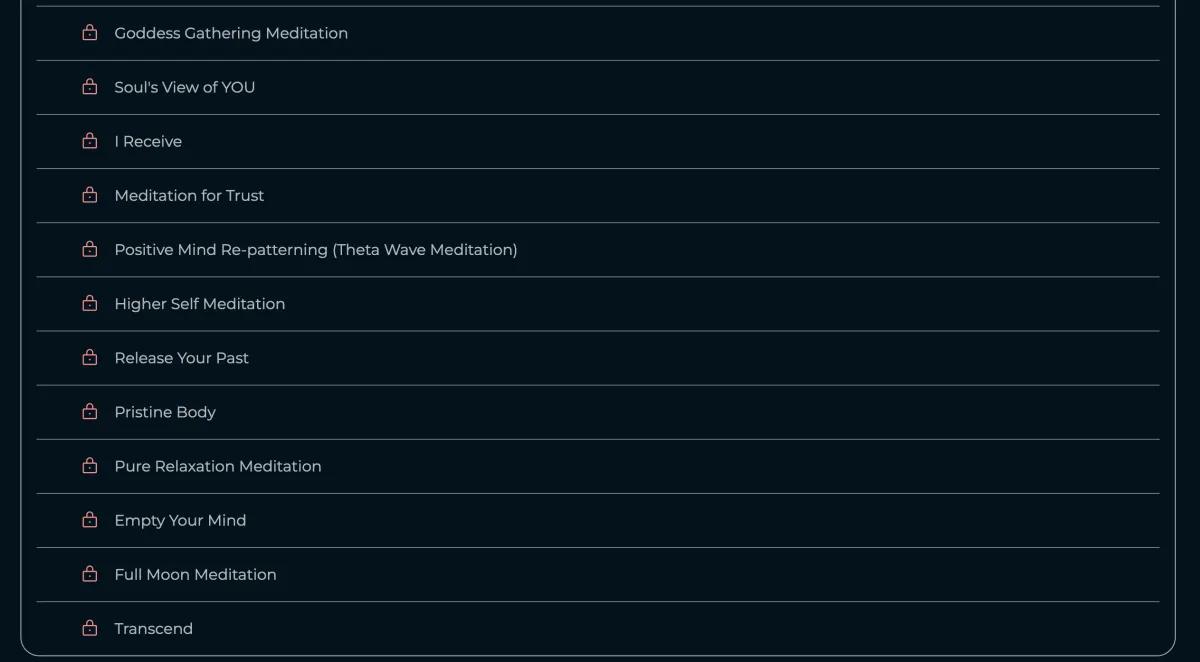Click the lock icon next to Meditation for Trust

(90, 195)
